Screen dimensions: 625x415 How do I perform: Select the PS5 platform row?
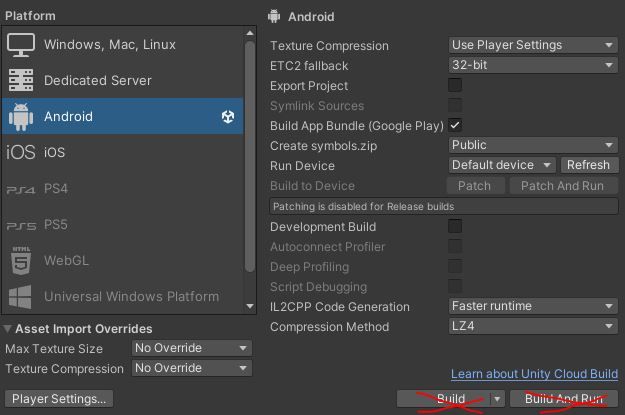123,224
